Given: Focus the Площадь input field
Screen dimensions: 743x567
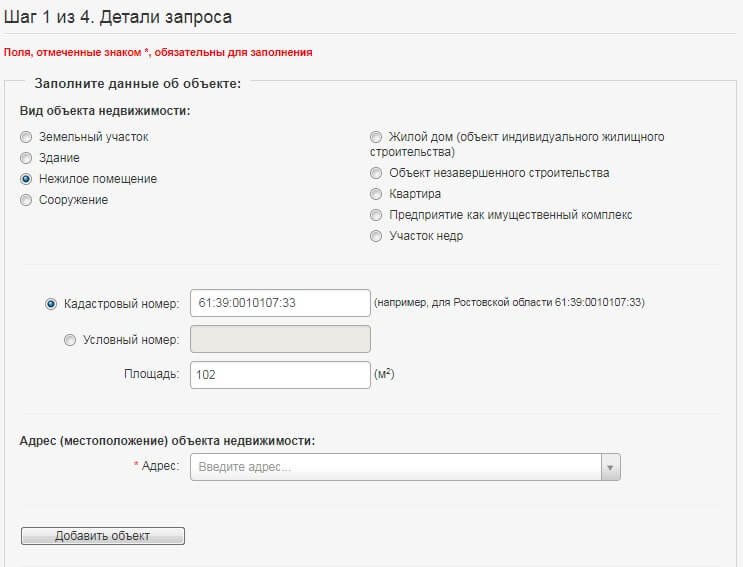Looking at the screenshot, I should pyautogui.click(x=280, y=375).
